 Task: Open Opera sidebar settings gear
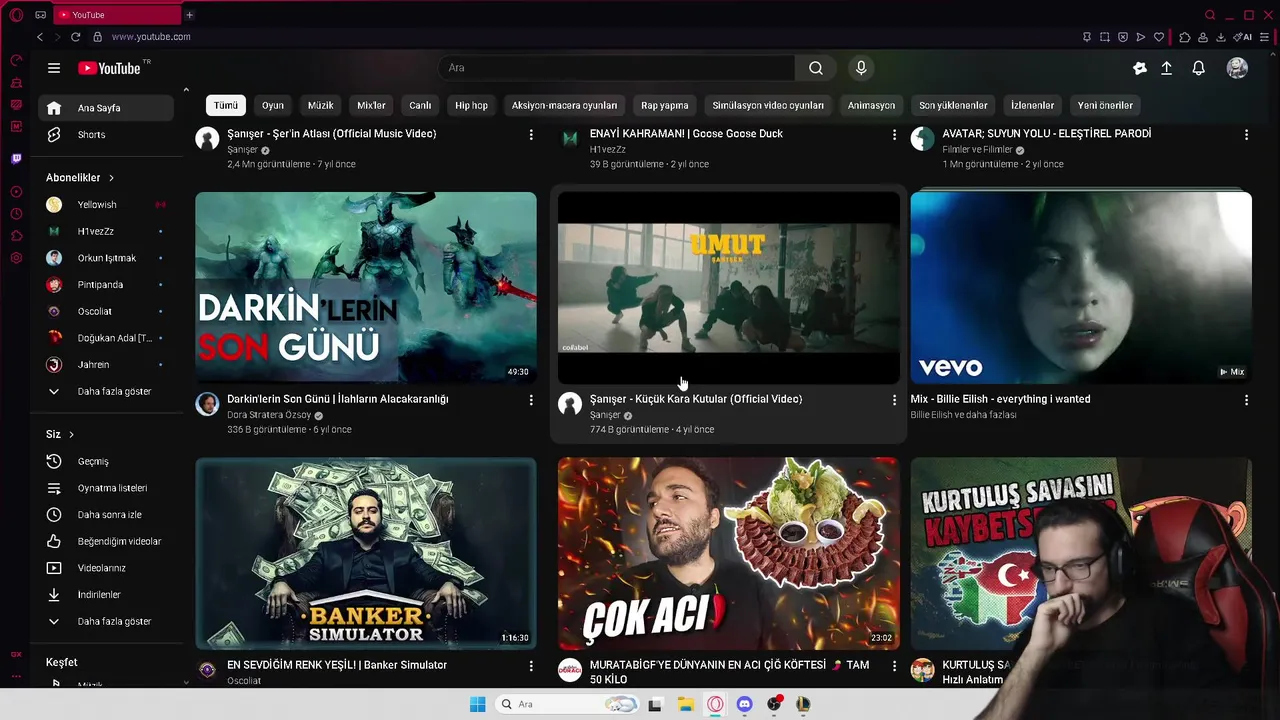pos(16,258)
